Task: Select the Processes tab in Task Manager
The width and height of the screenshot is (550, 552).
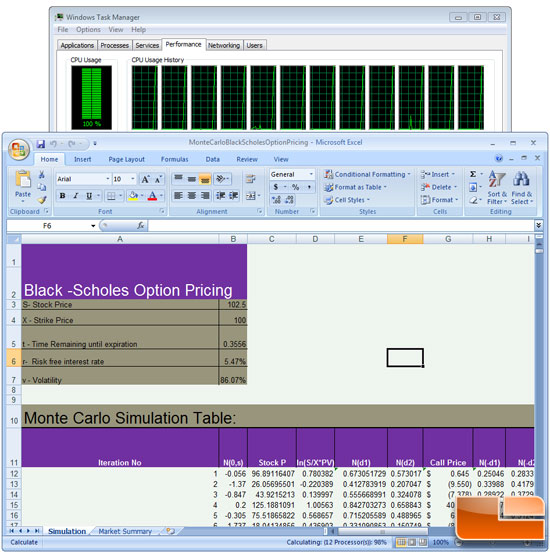Action: [114, 45]
